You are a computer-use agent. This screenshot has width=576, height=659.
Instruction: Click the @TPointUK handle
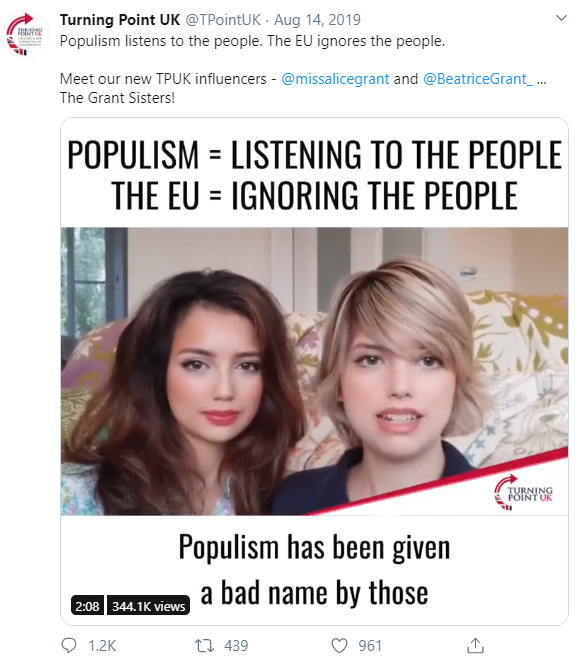point(223,19)
